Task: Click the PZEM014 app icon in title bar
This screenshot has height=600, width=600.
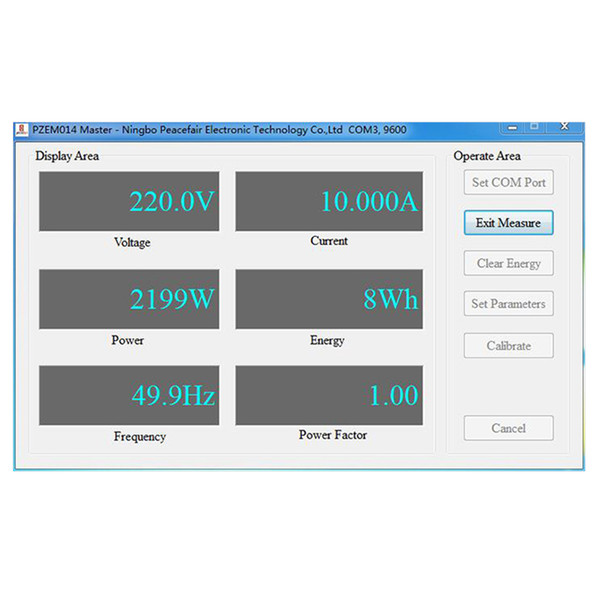Action: [x=22, y=130]
